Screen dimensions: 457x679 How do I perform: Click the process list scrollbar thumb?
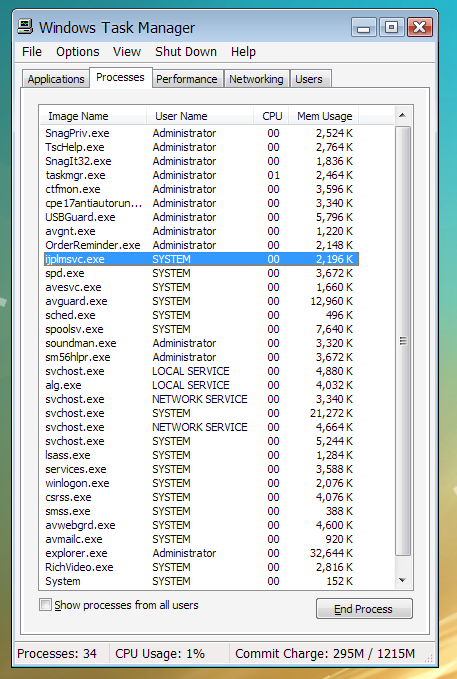point(403,341)
